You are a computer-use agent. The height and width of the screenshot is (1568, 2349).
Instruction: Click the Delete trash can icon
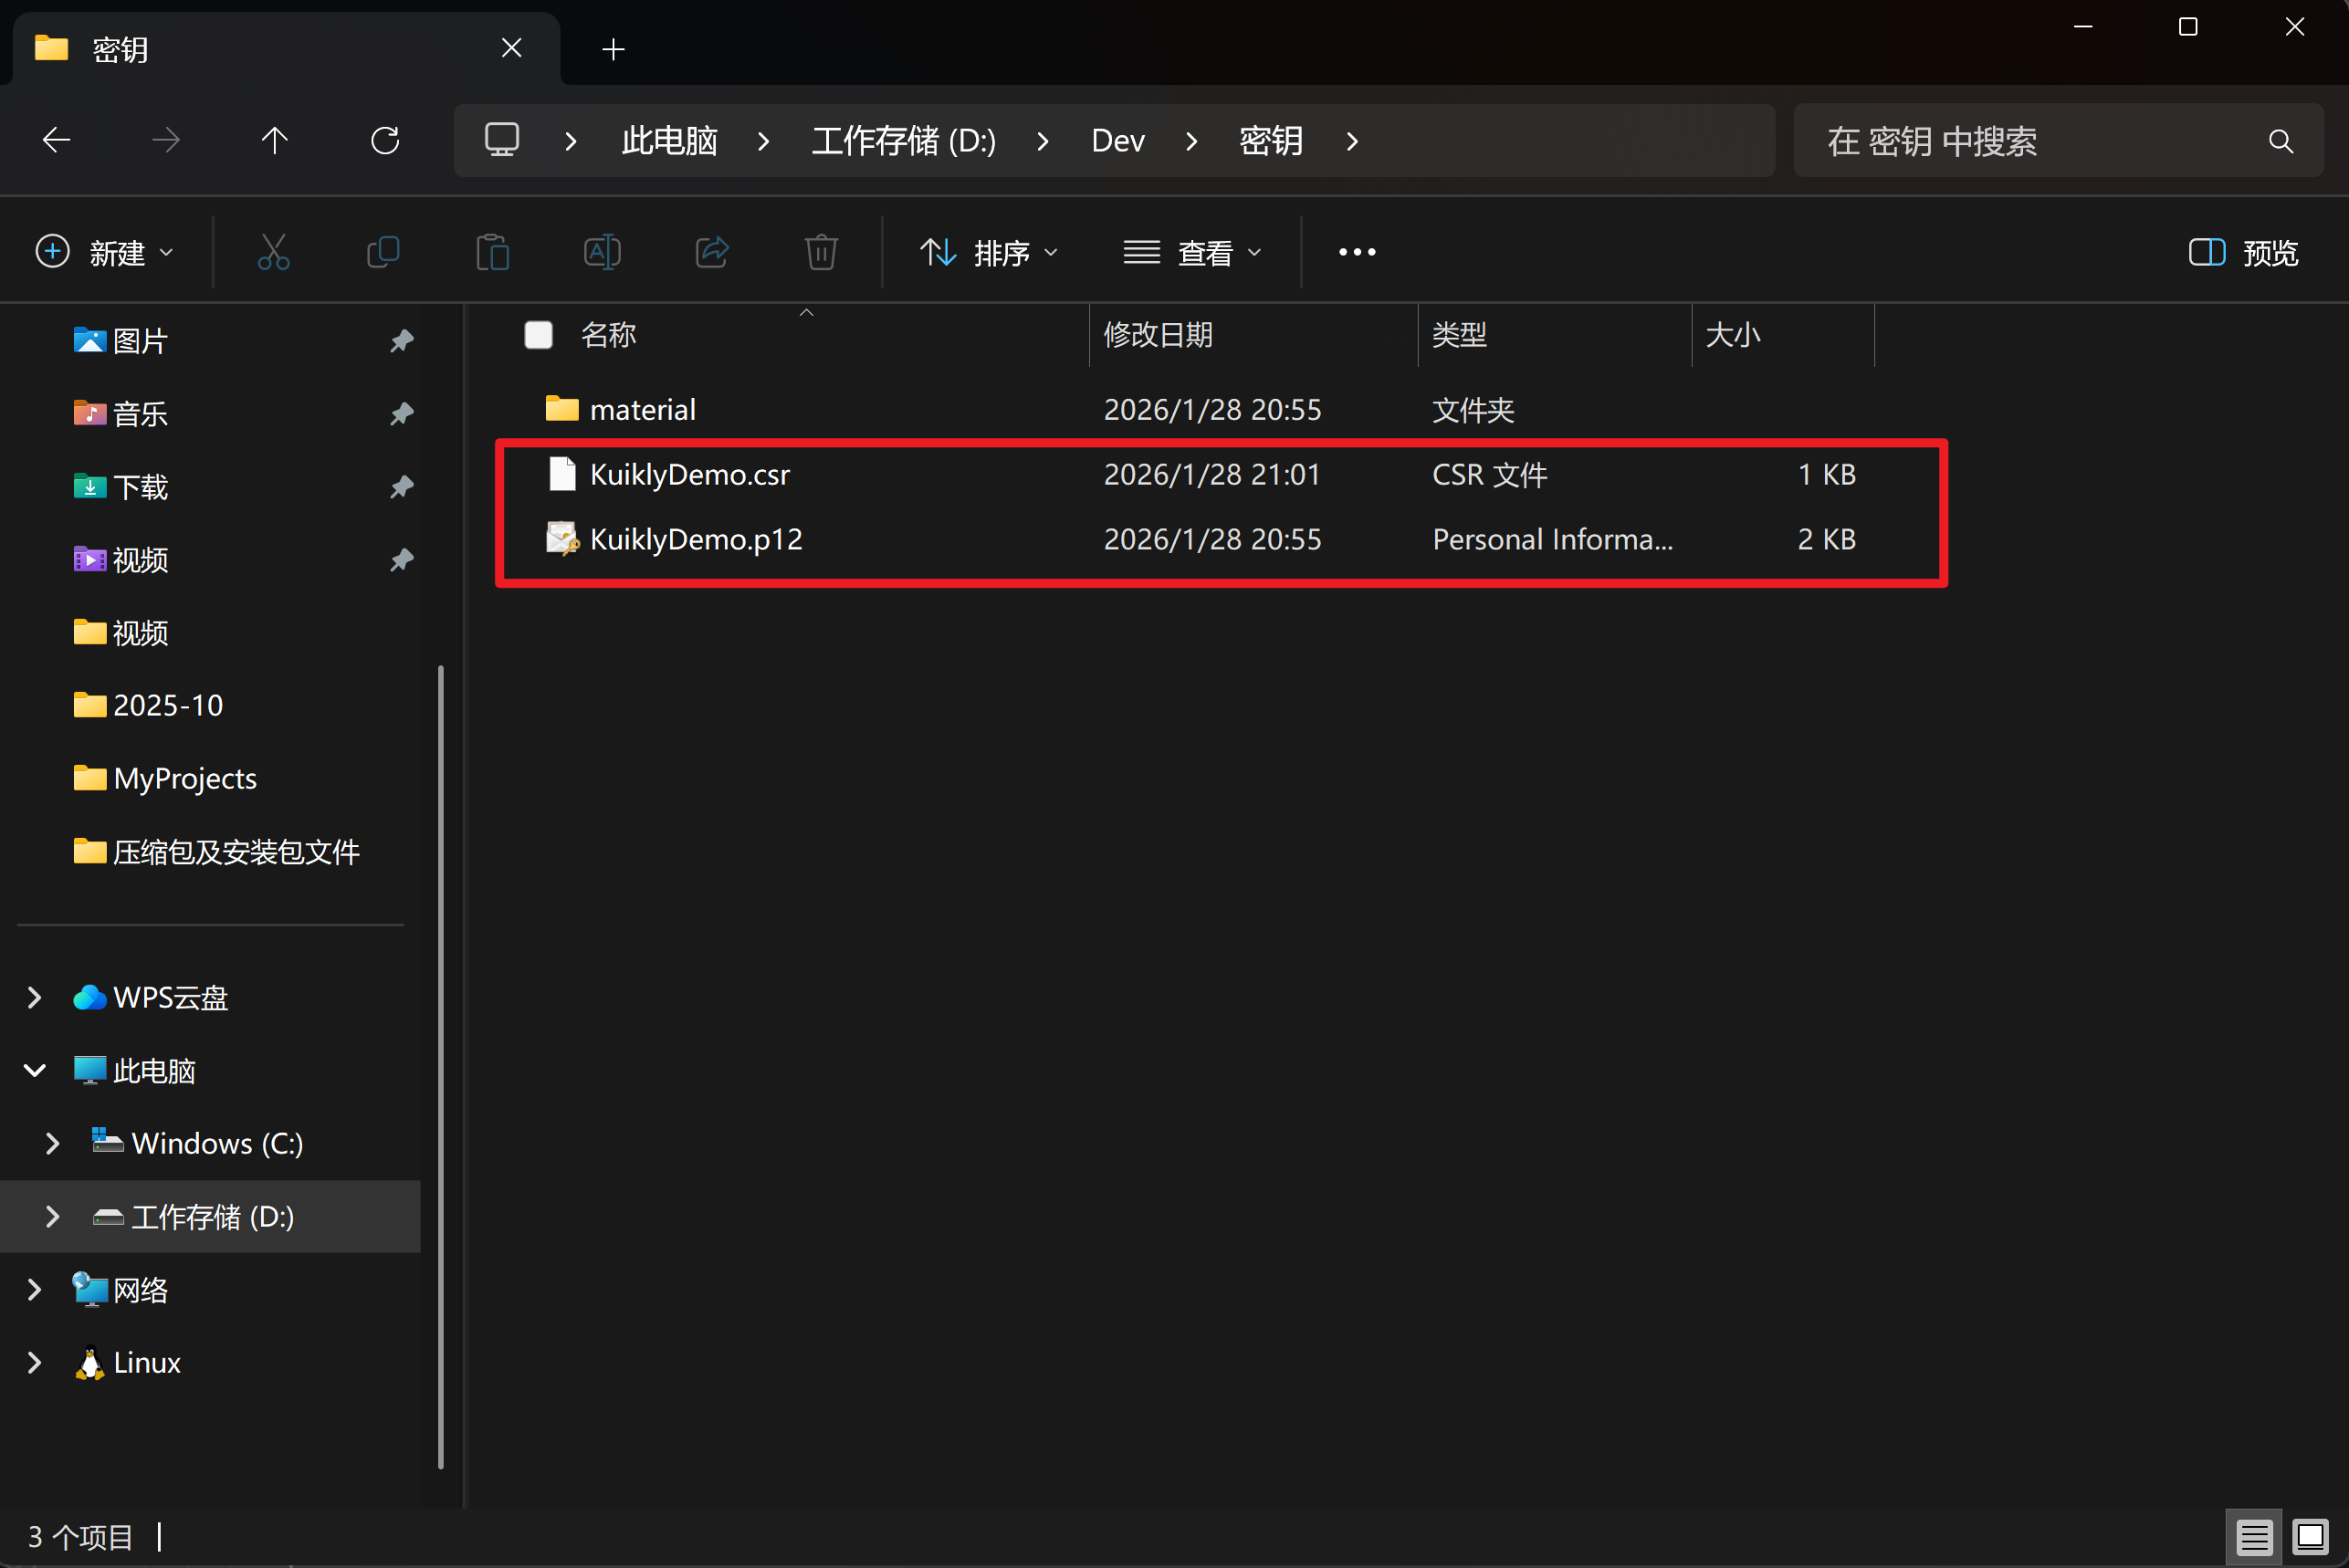(821, 252)
